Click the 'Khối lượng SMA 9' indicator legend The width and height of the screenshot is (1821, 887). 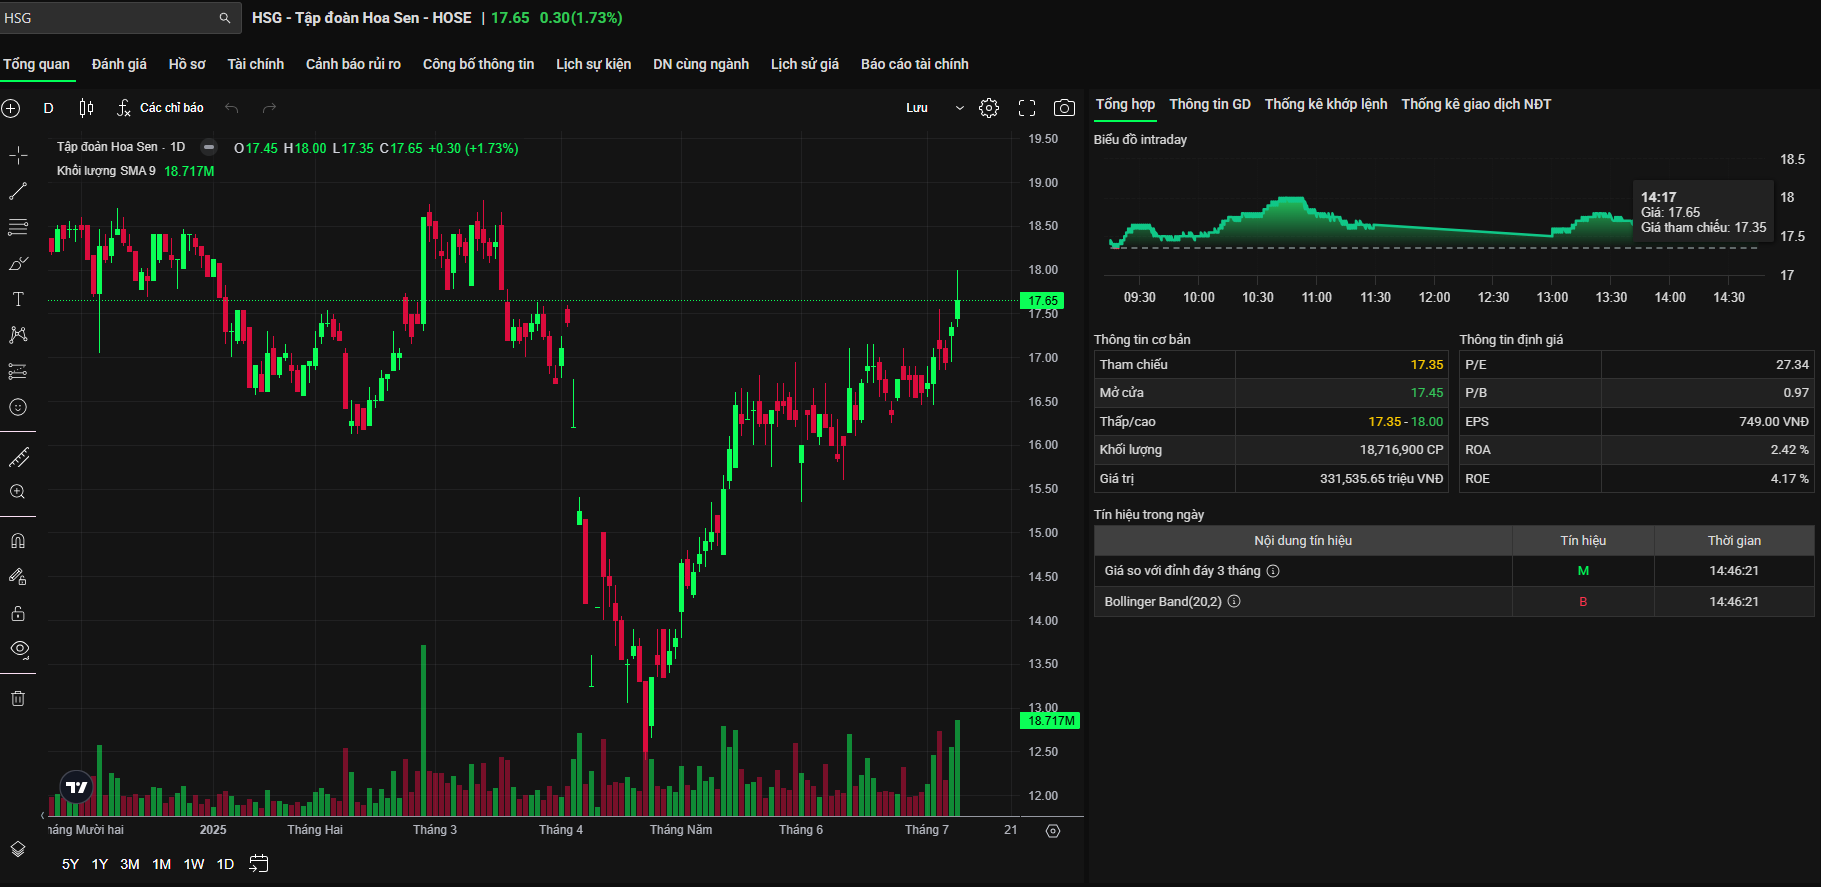[106, 171]
